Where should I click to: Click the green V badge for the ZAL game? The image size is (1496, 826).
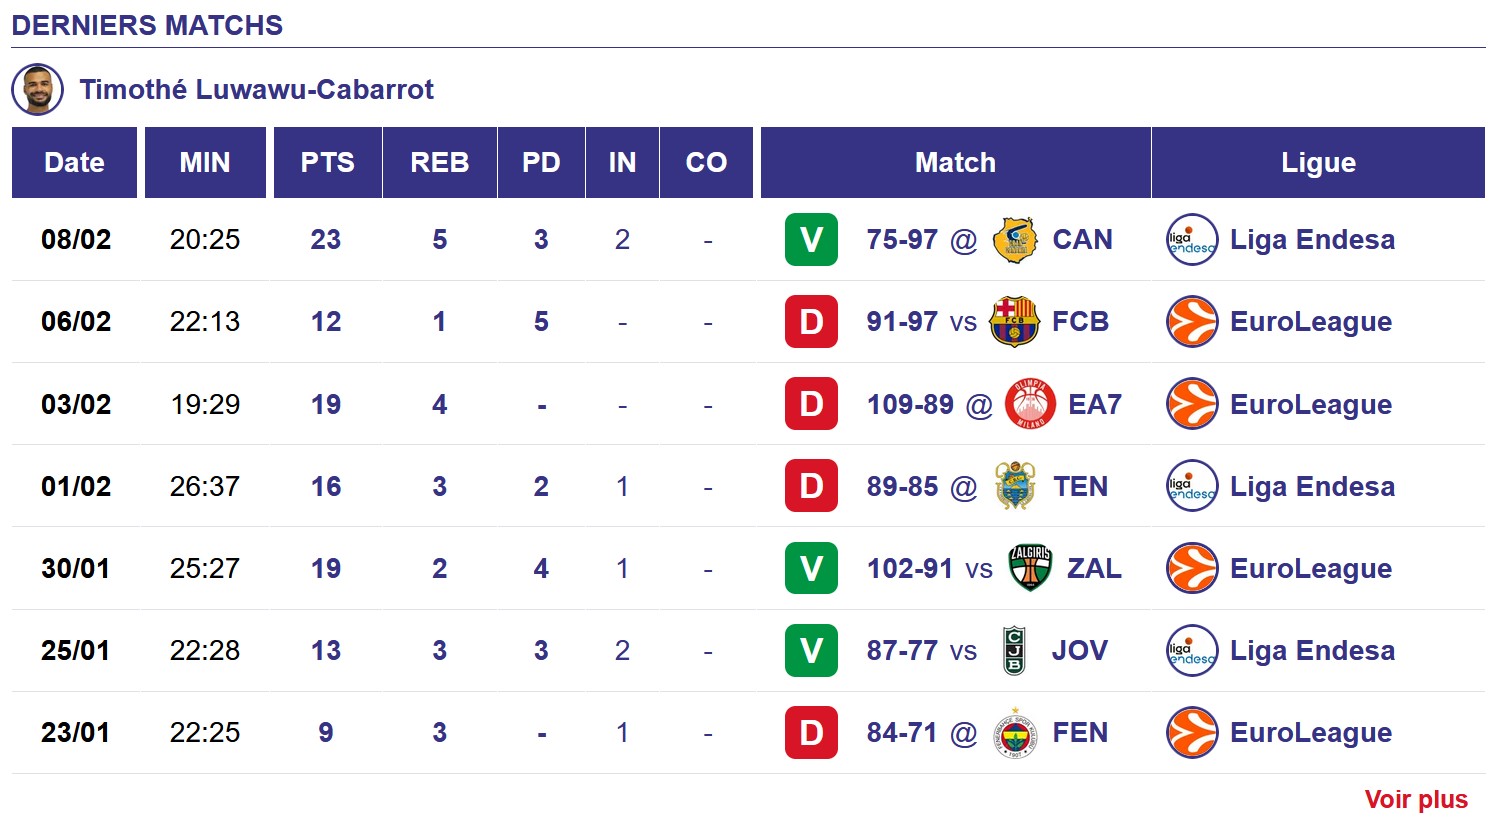click(x=811, y=568)
